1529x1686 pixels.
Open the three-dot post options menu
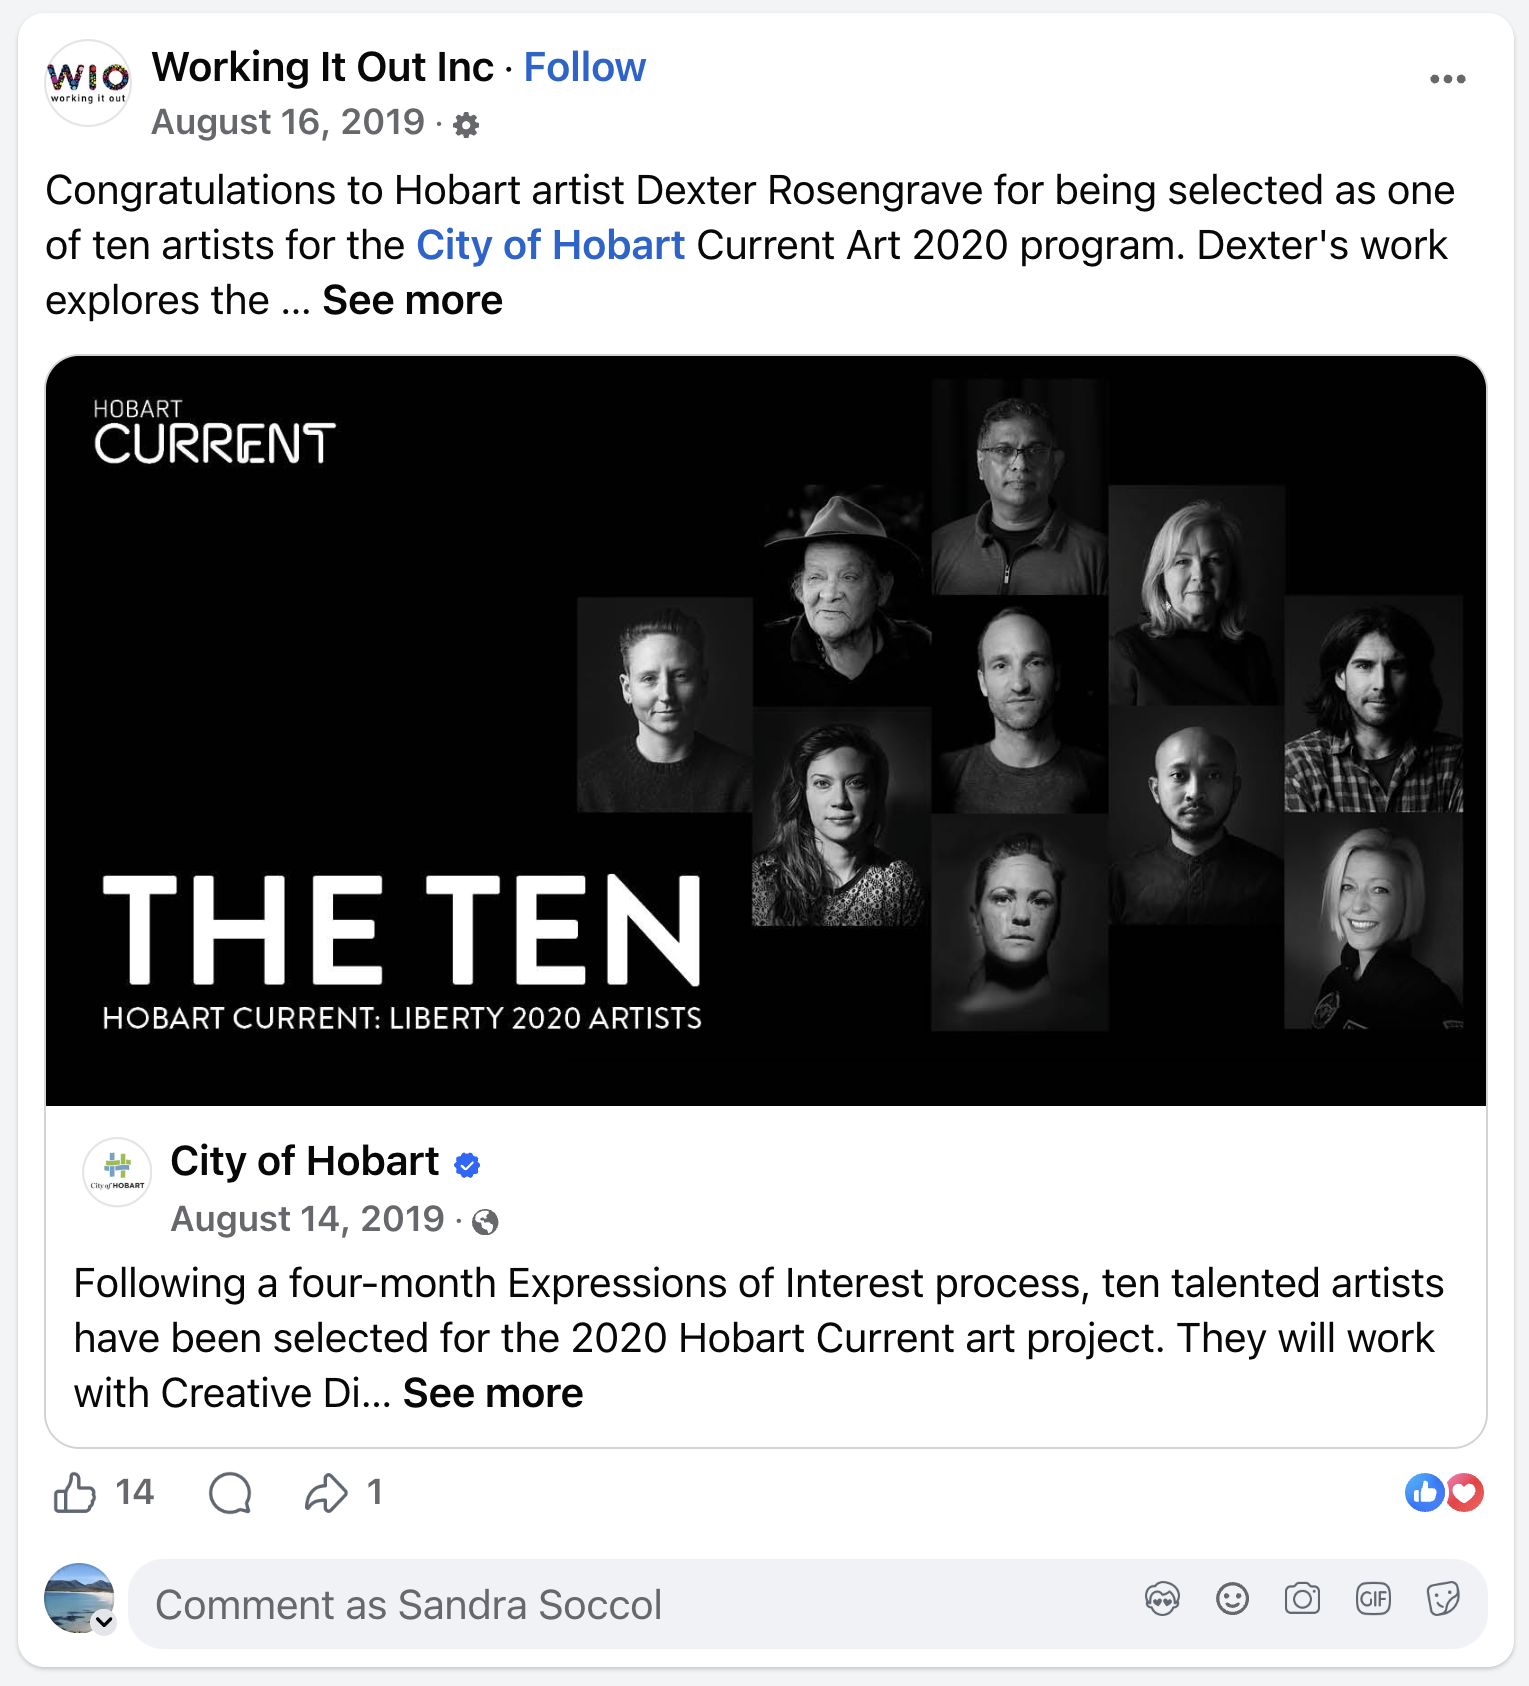pyautogui.click(x=1447, y=79)
